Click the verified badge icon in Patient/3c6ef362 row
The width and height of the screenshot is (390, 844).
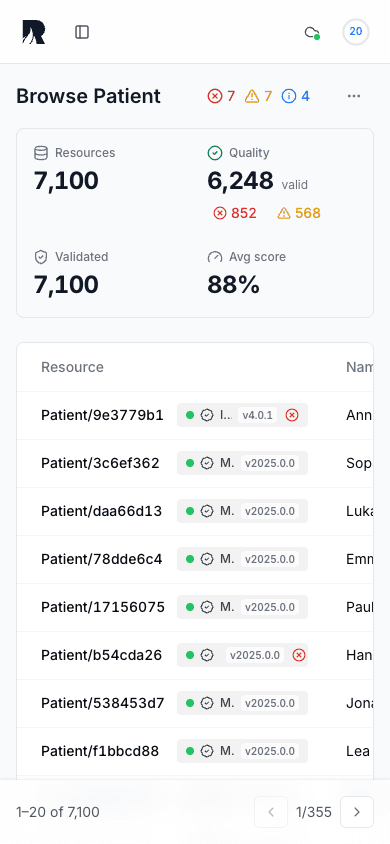coord(207,463)
